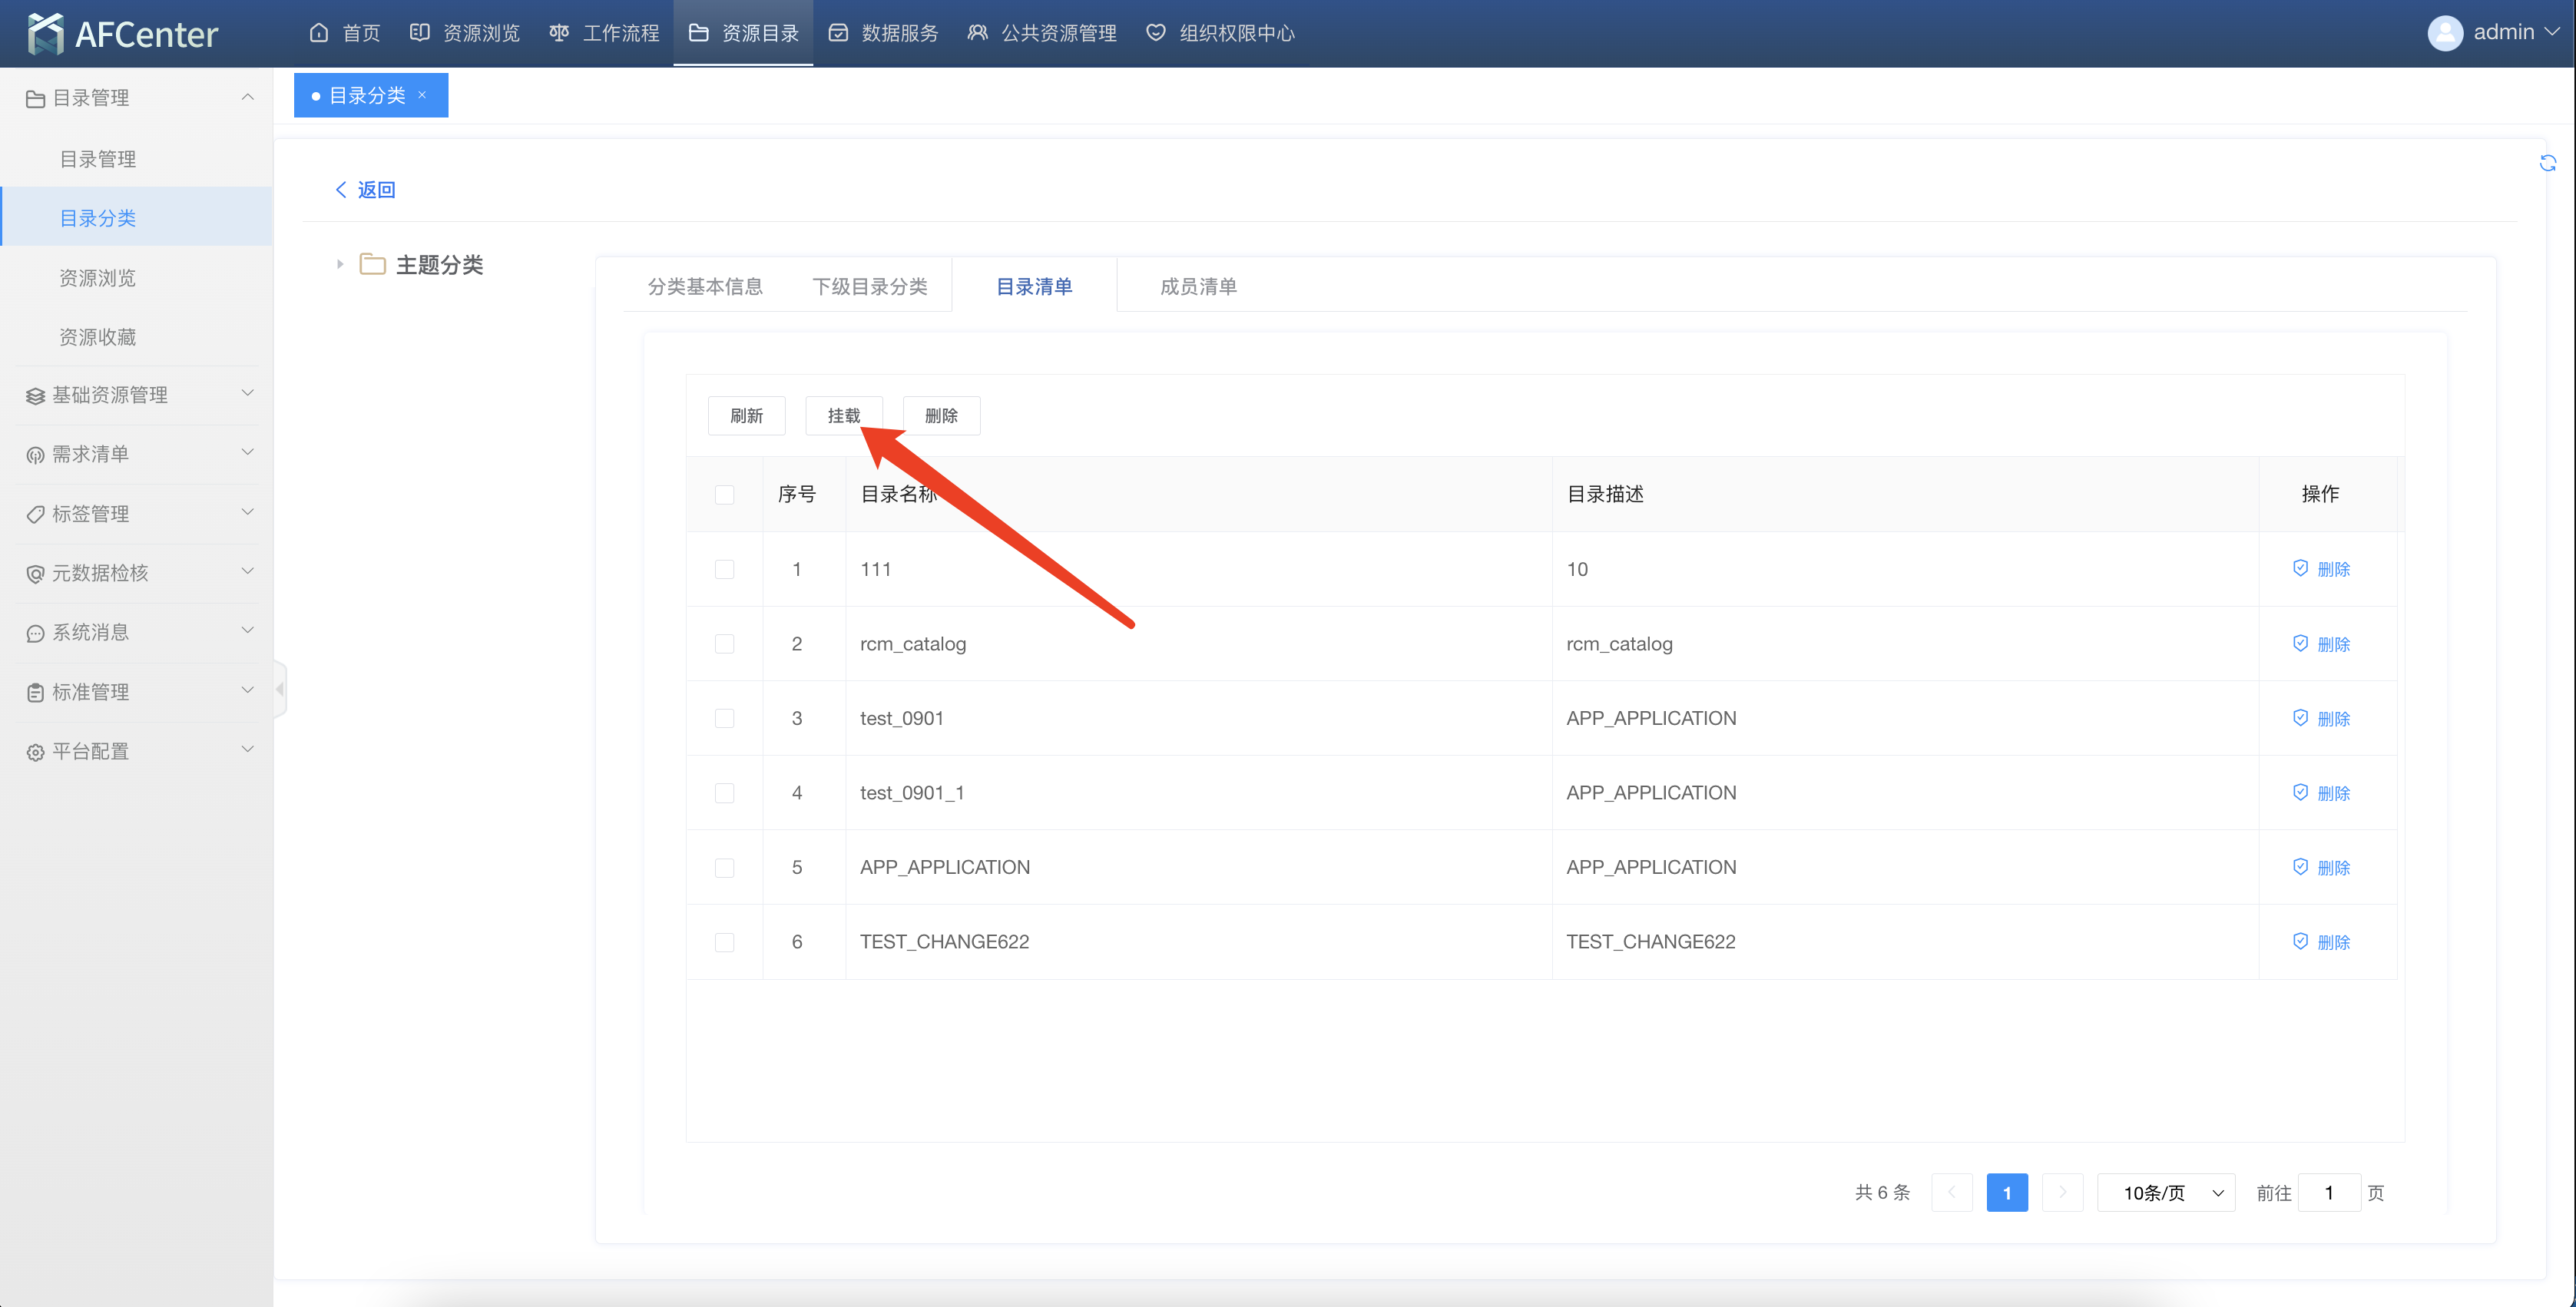The height and width of the screenshot is (1307, 2576).
Task: Click the delete shield icon in row rcm_catalog
Action: click(2300, 643)
